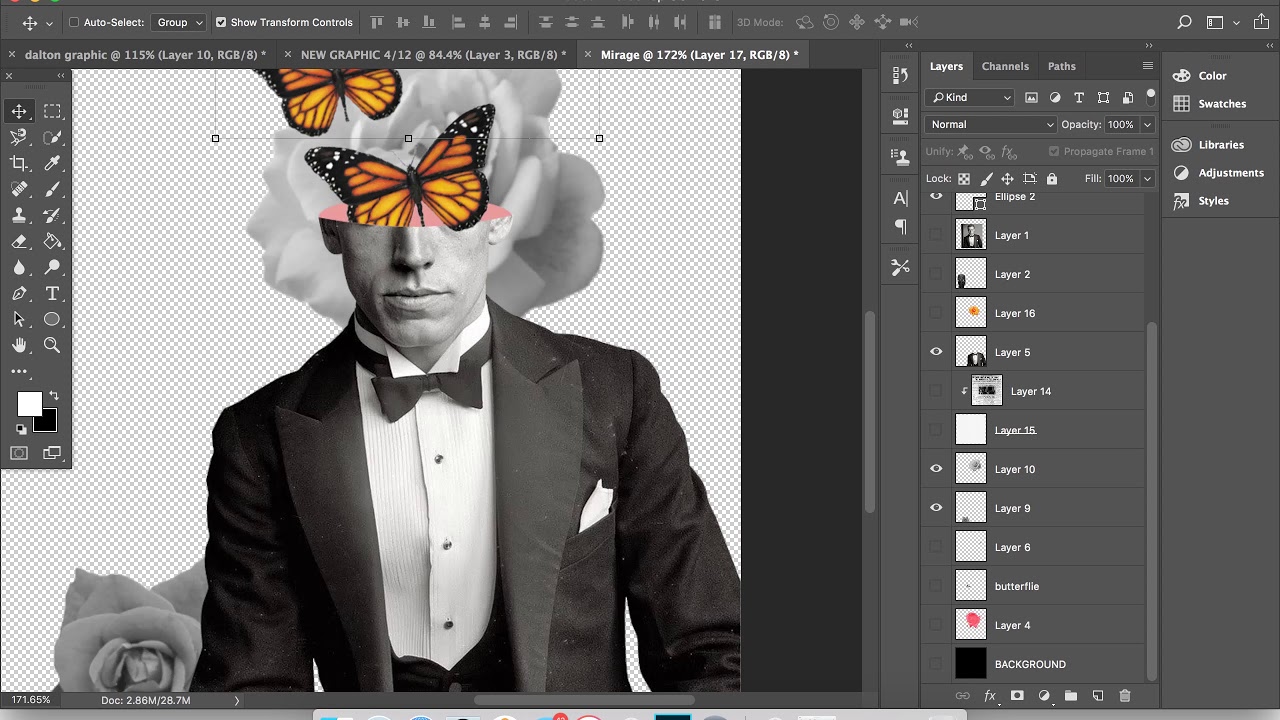Uncheck Show Transform Controls
The image size is (1280, 720).
point(221,22)
